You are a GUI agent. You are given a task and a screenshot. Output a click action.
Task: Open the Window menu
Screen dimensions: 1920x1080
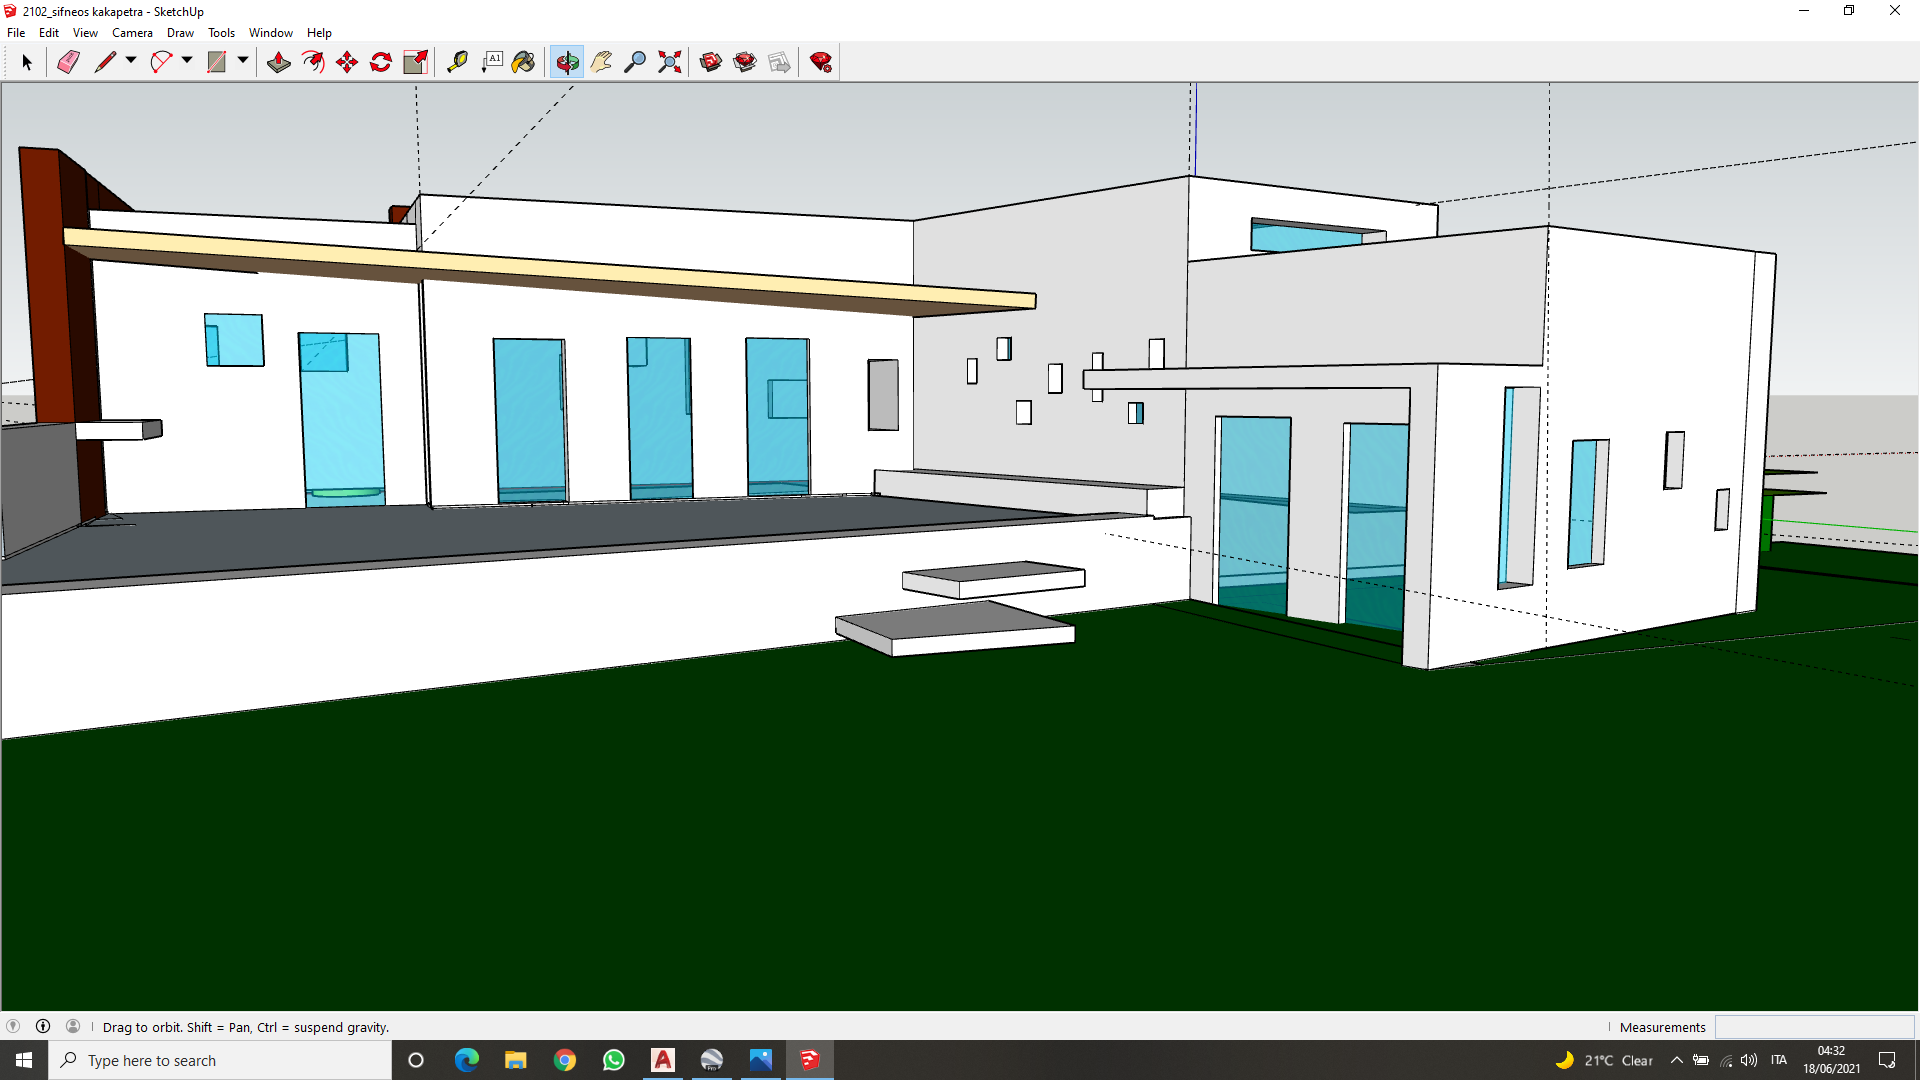[x=270, y=33]
